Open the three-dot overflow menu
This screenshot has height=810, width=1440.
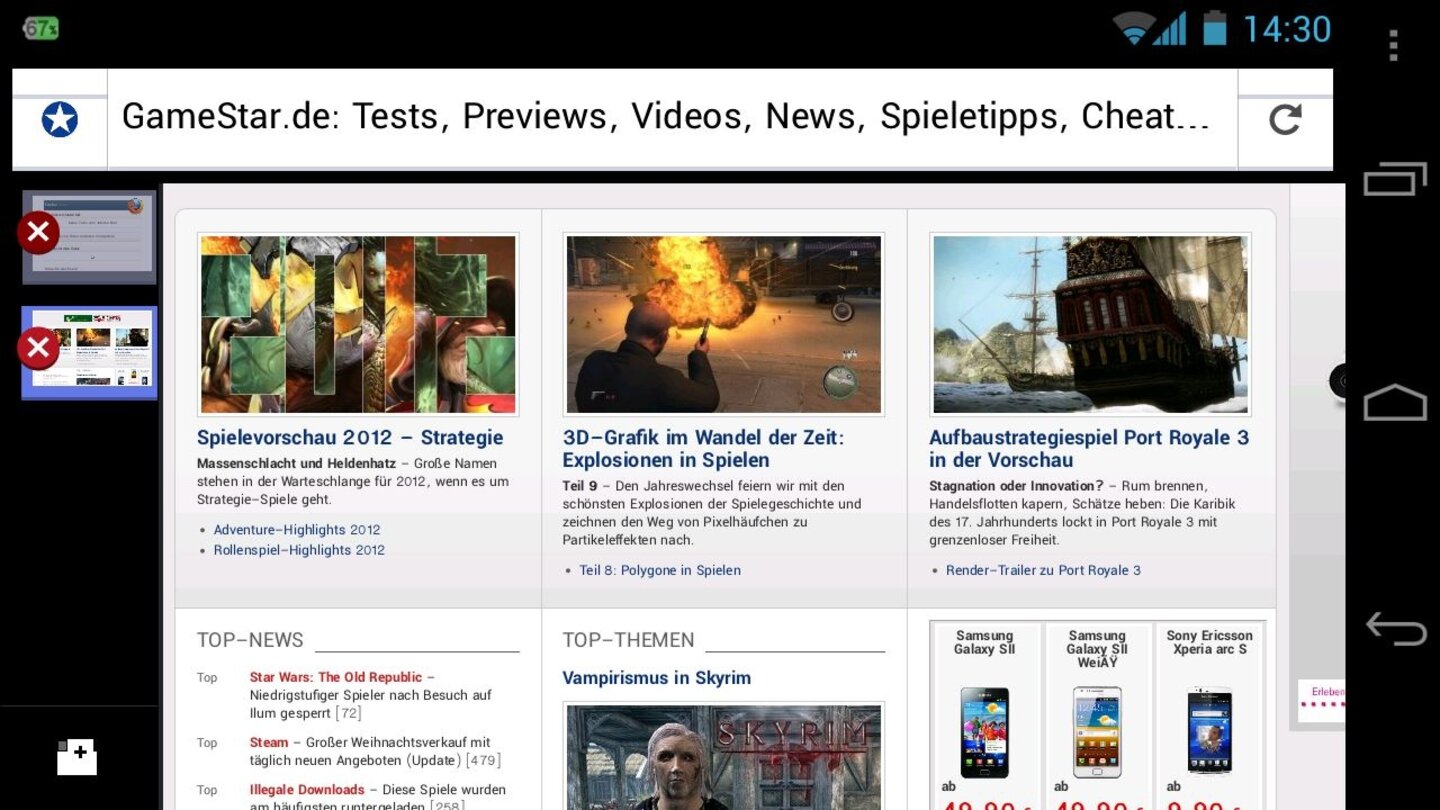pyautogui.click(x=1394, y=44)
